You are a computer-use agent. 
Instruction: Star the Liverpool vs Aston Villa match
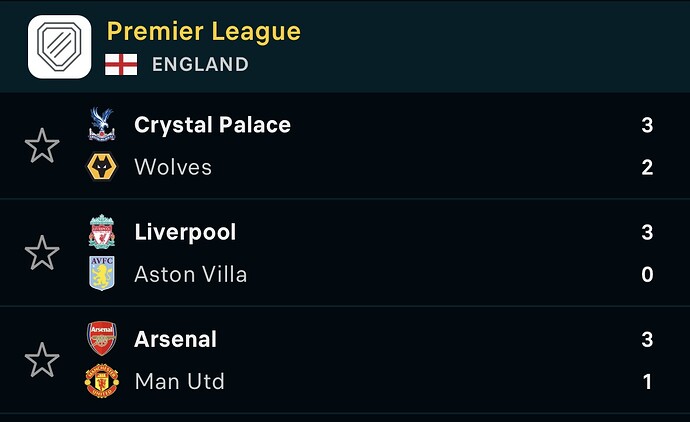(x=42, y=253)
